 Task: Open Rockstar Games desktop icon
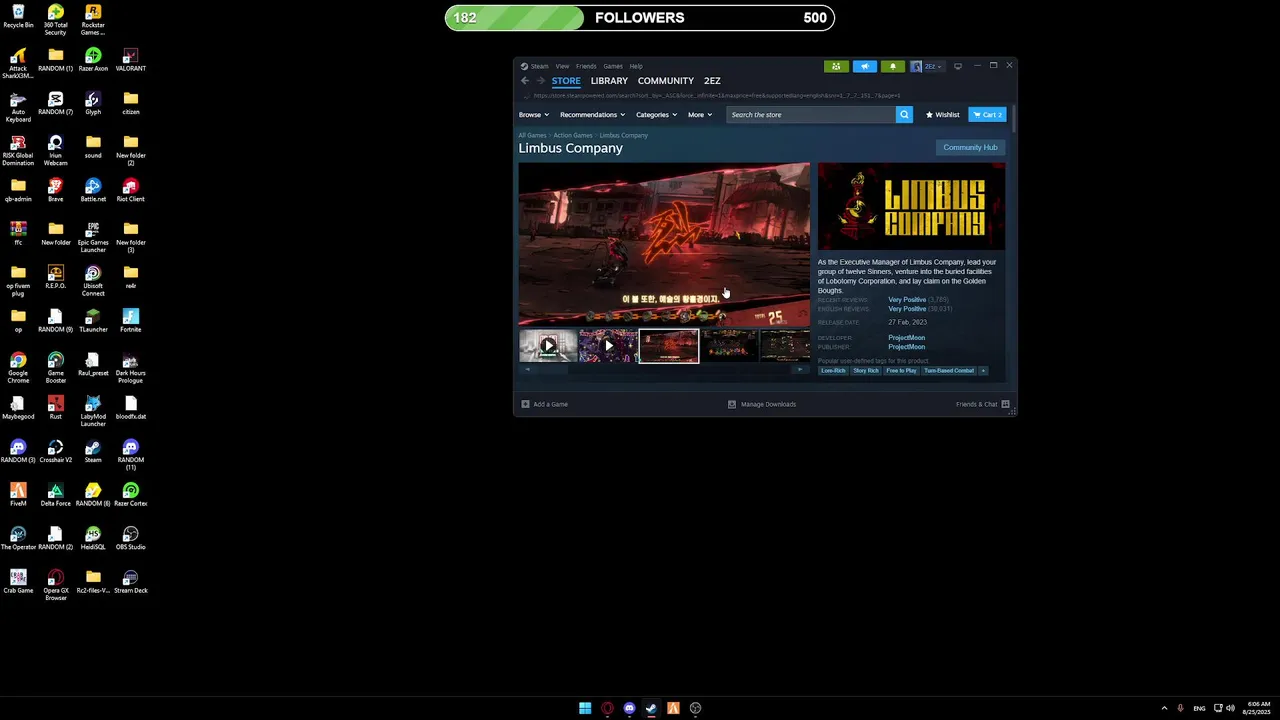(93, 19)
